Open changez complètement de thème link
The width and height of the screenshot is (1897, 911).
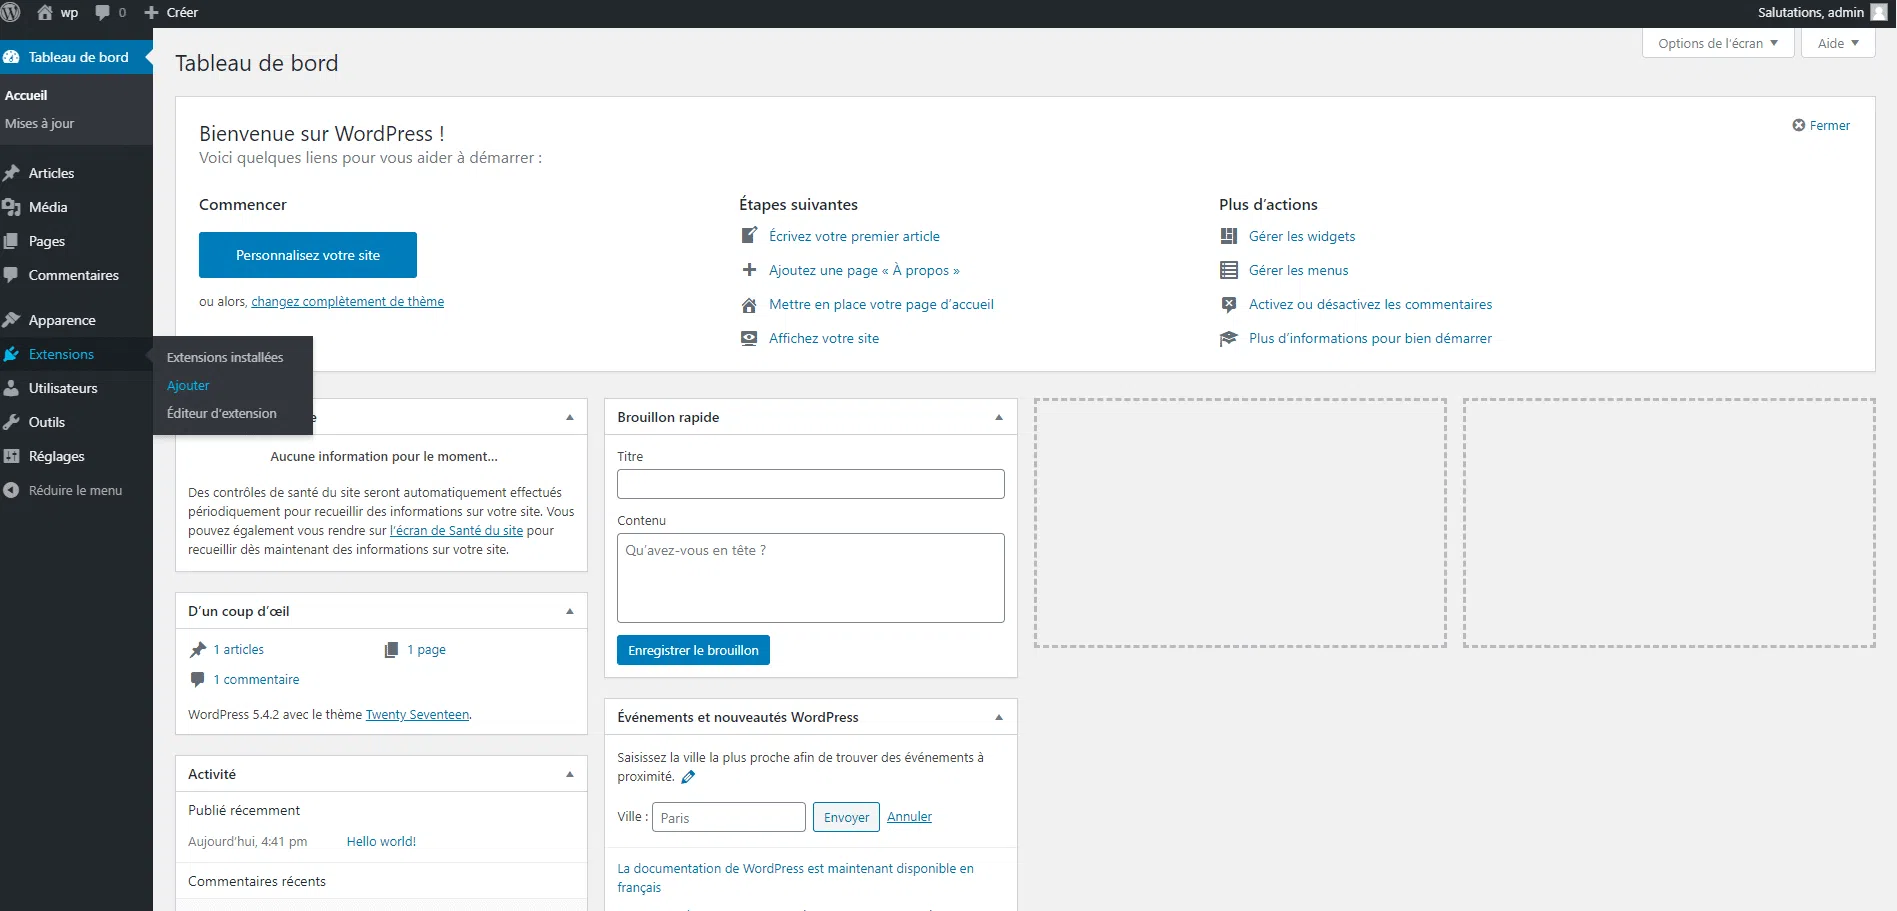[x=348, y=301]
